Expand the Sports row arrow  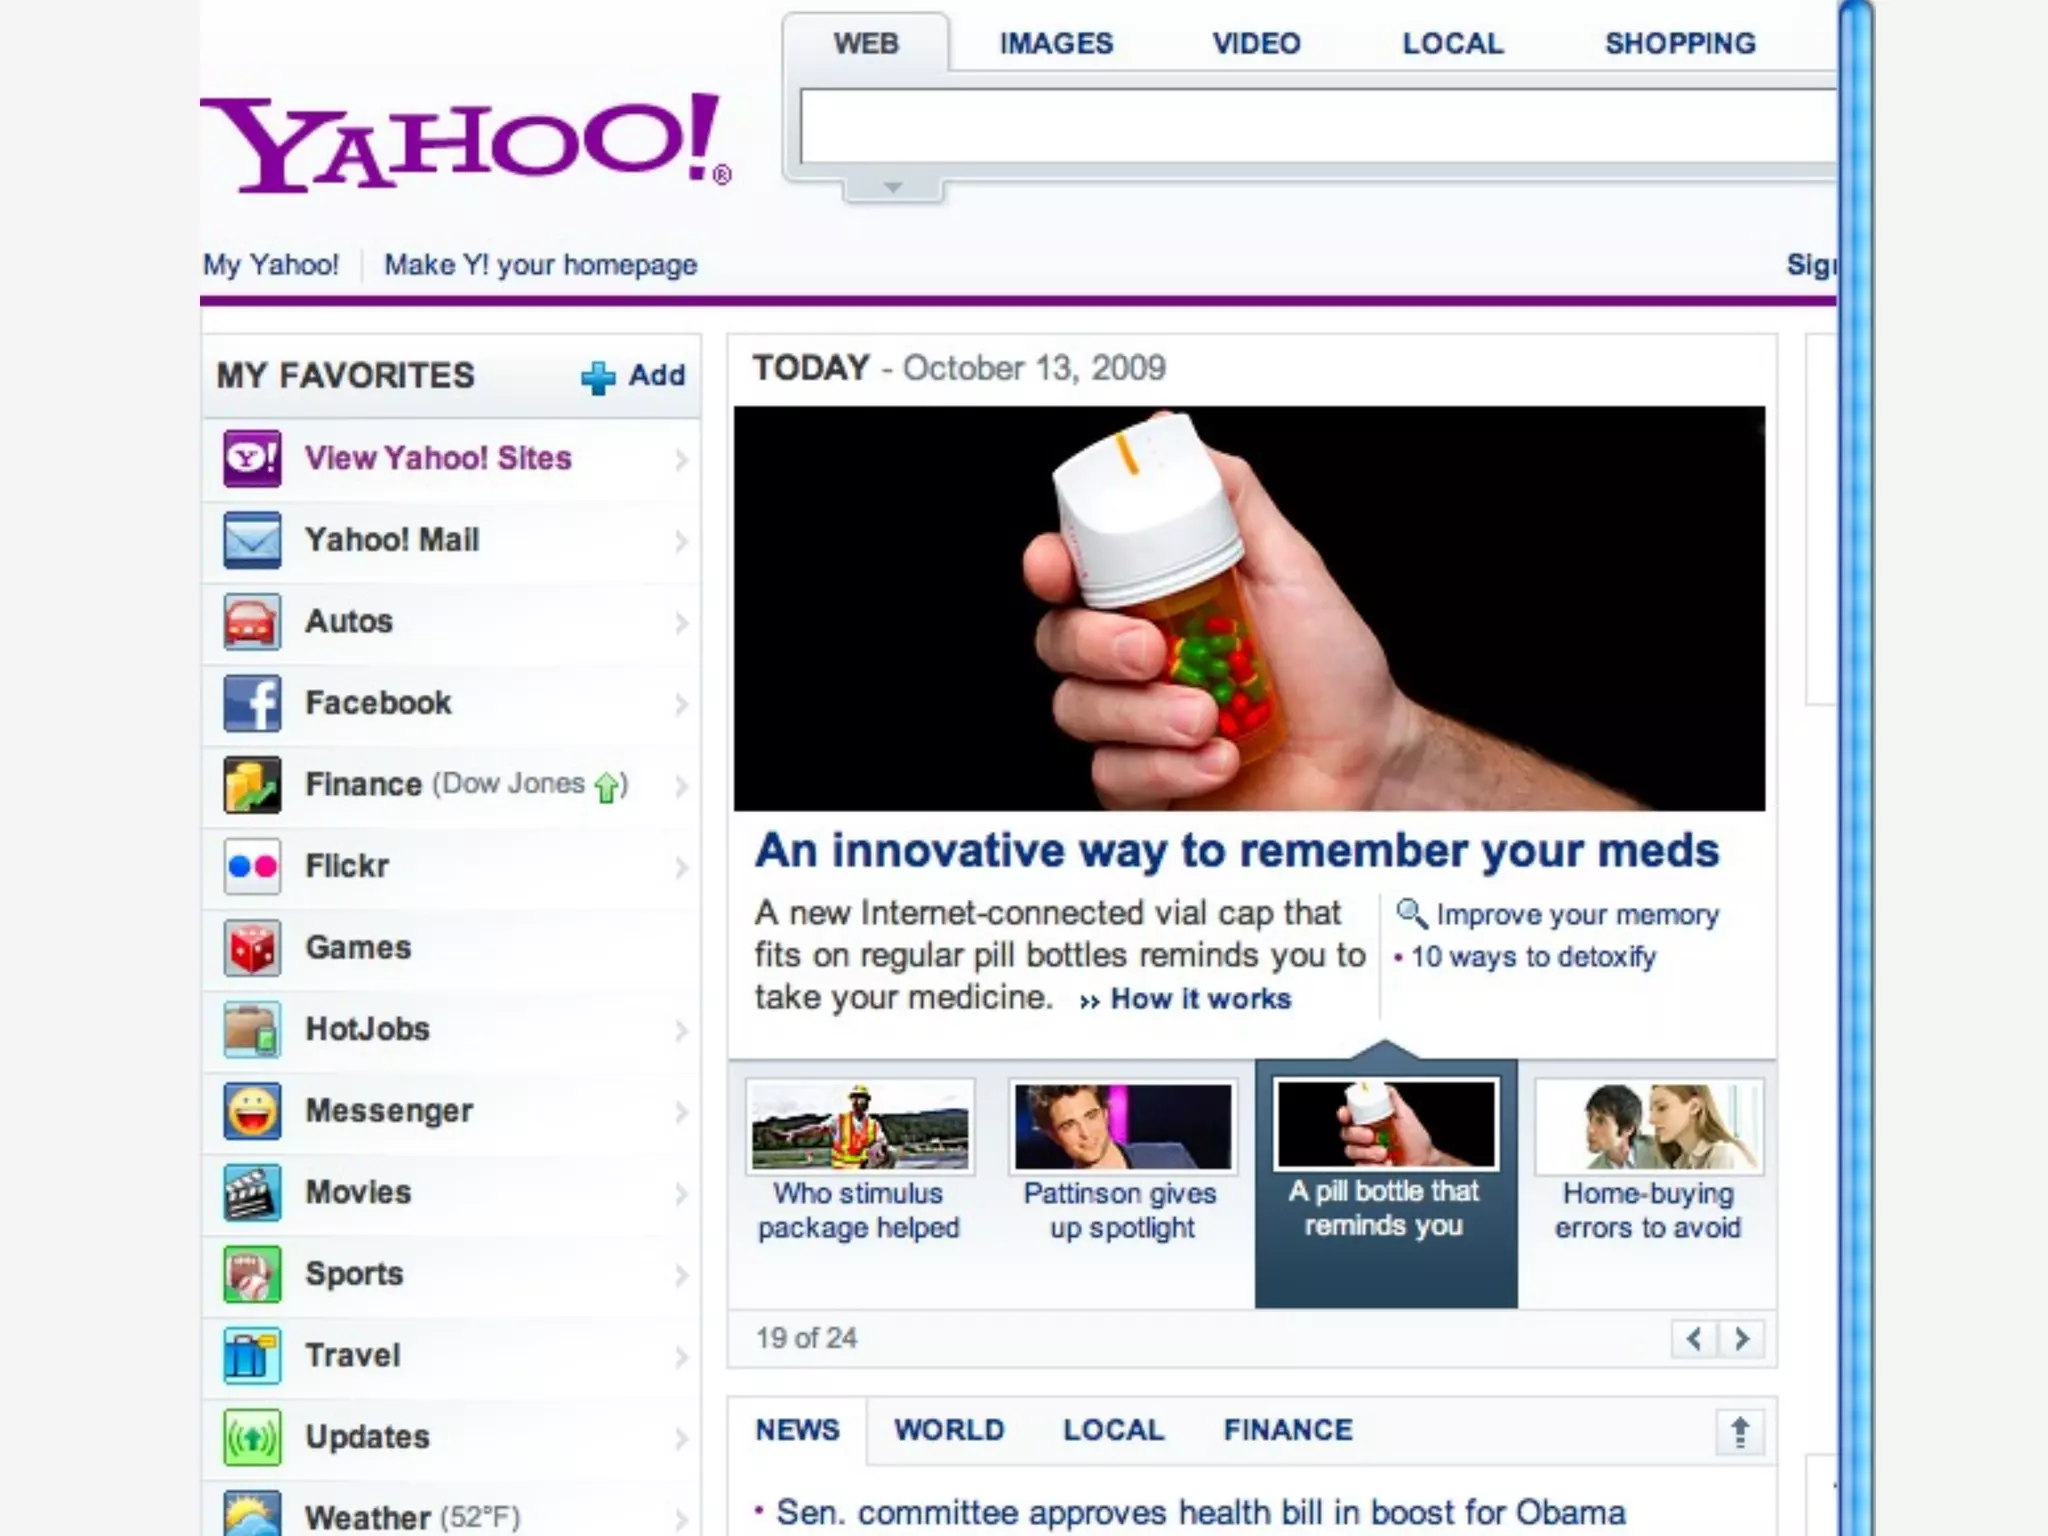point(681,1275)
